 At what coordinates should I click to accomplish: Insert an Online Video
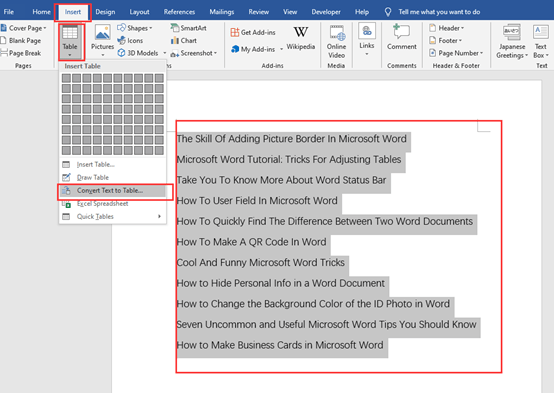click(336, 41)
